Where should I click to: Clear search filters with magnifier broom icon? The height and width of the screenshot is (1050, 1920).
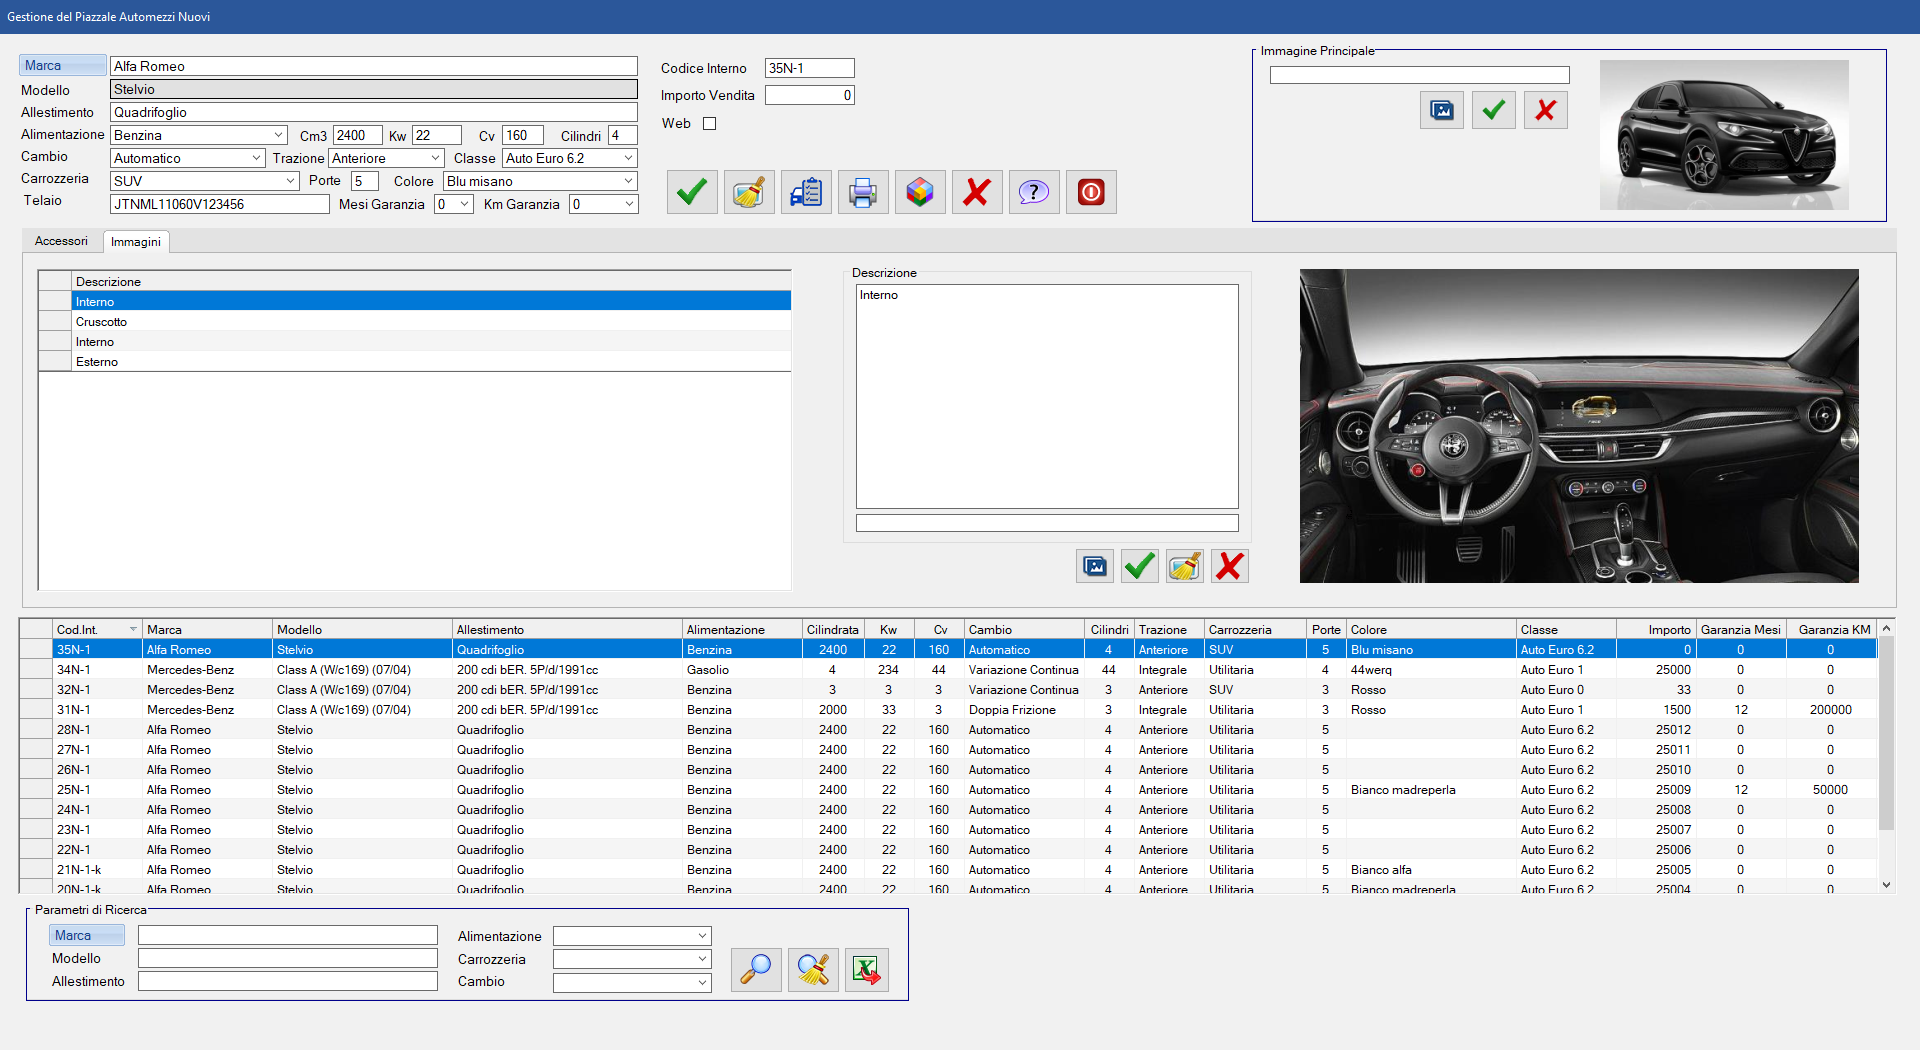point(813,969)
